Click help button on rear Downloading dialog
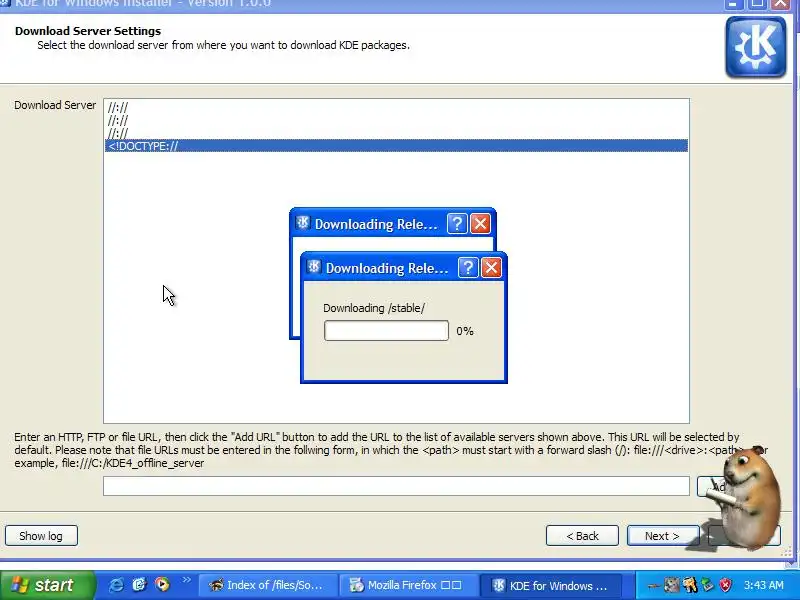Screen dimensions: 800x600 pyautogui.click(x=457, y=223)
